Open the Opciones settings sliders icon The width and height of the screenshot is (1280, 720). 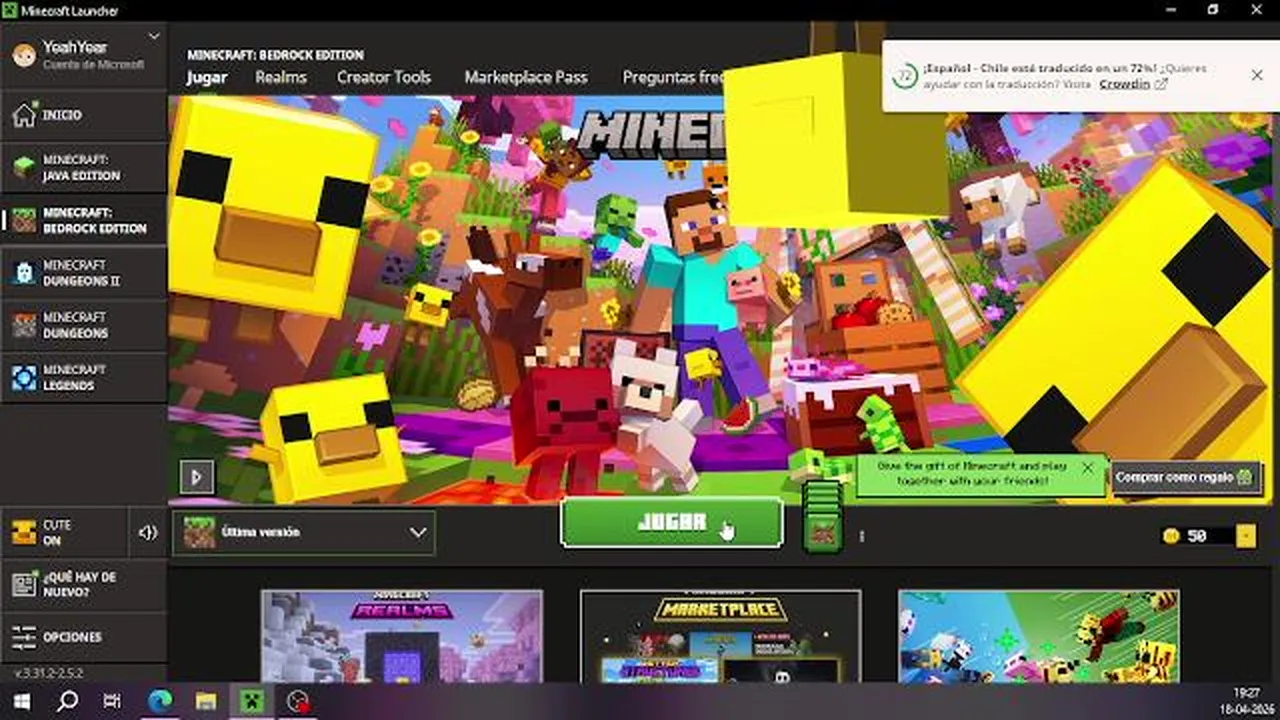click(x=24, y=637)
